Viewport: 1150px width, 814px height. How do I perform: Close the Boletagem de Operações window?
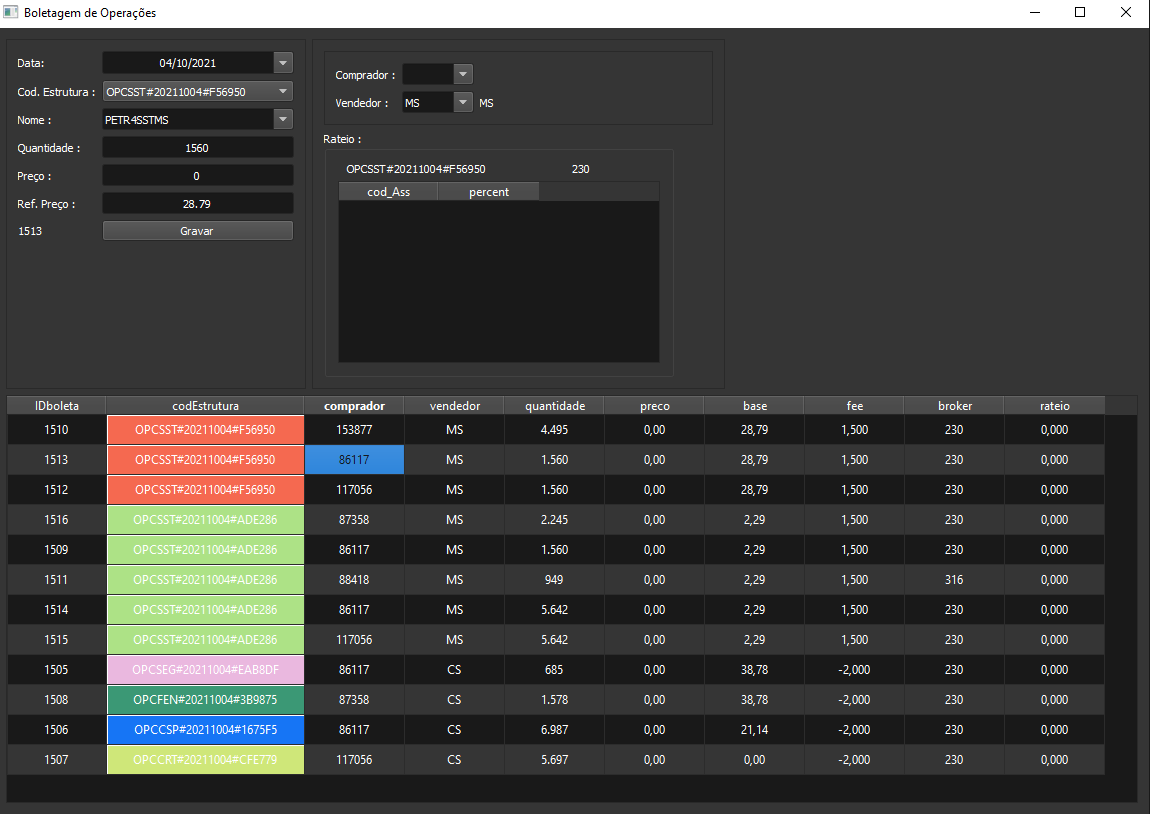pyautogui.click(x=1126, y=12)
